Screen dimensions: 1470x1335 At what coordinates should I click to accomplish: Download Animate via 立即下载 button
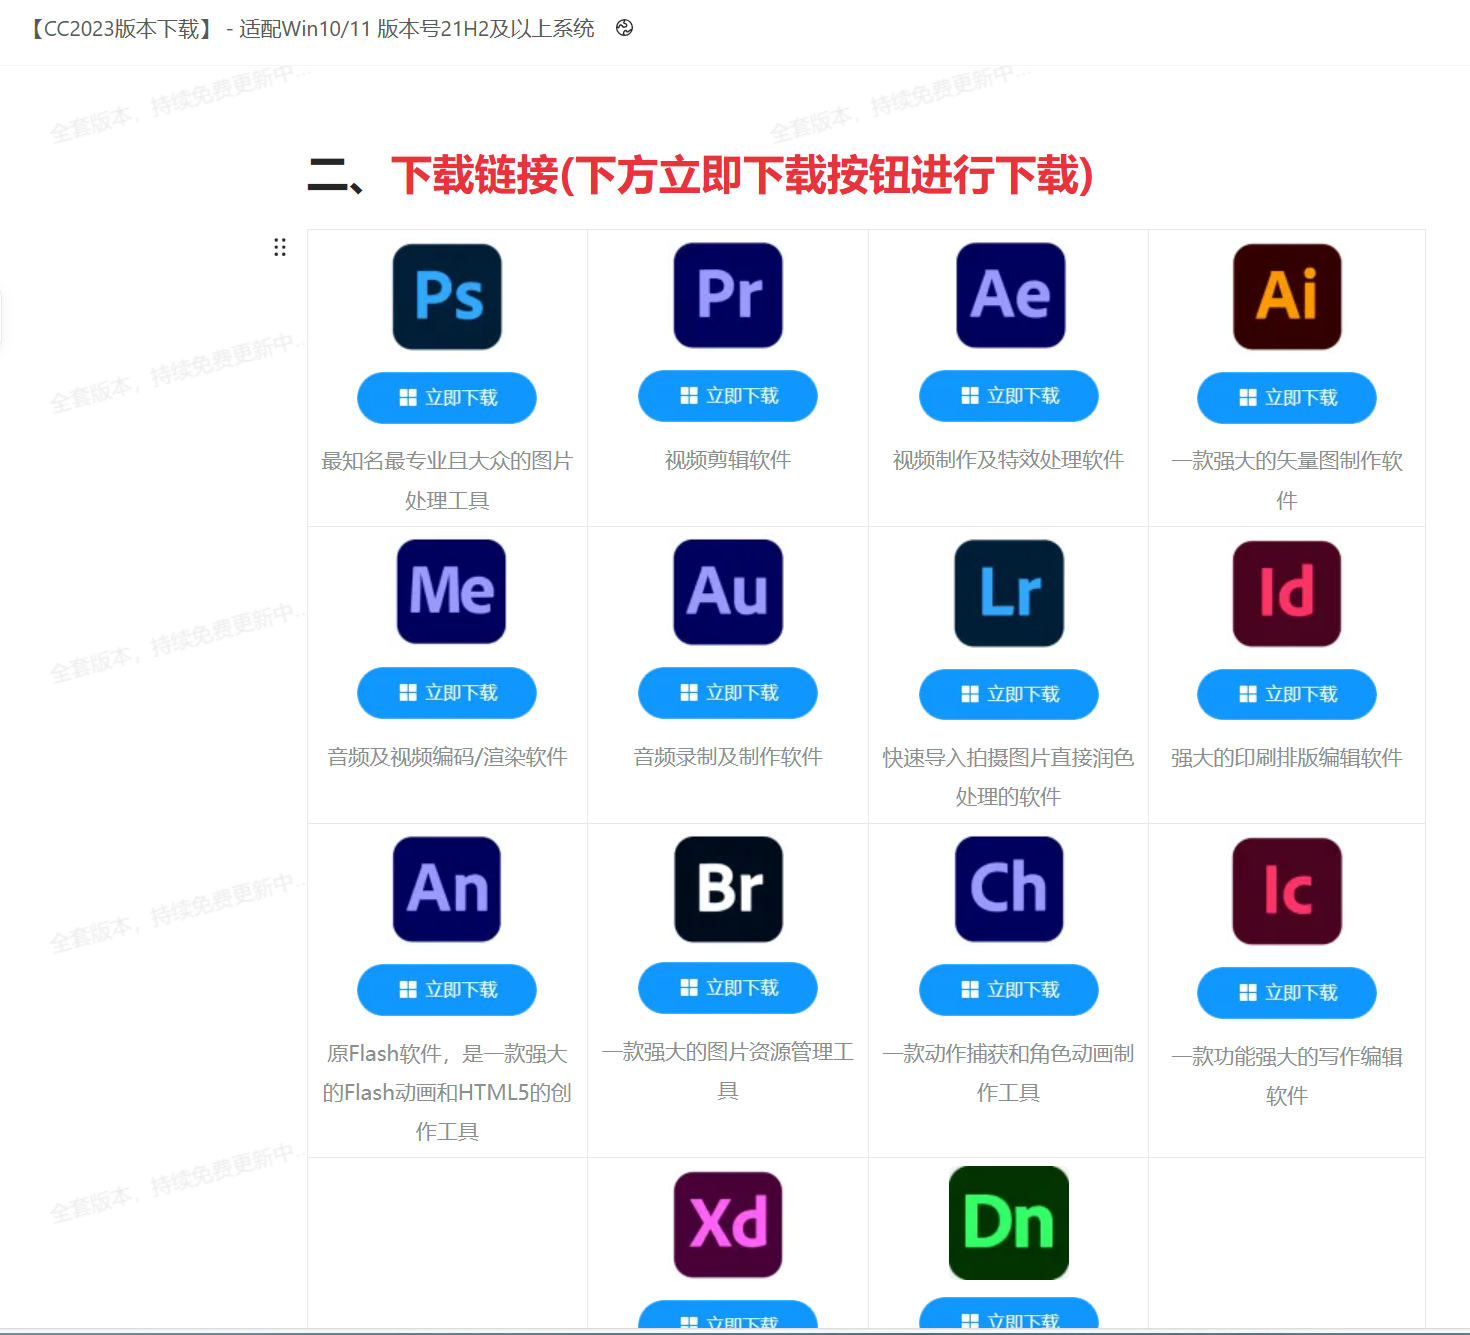[447, 990]
